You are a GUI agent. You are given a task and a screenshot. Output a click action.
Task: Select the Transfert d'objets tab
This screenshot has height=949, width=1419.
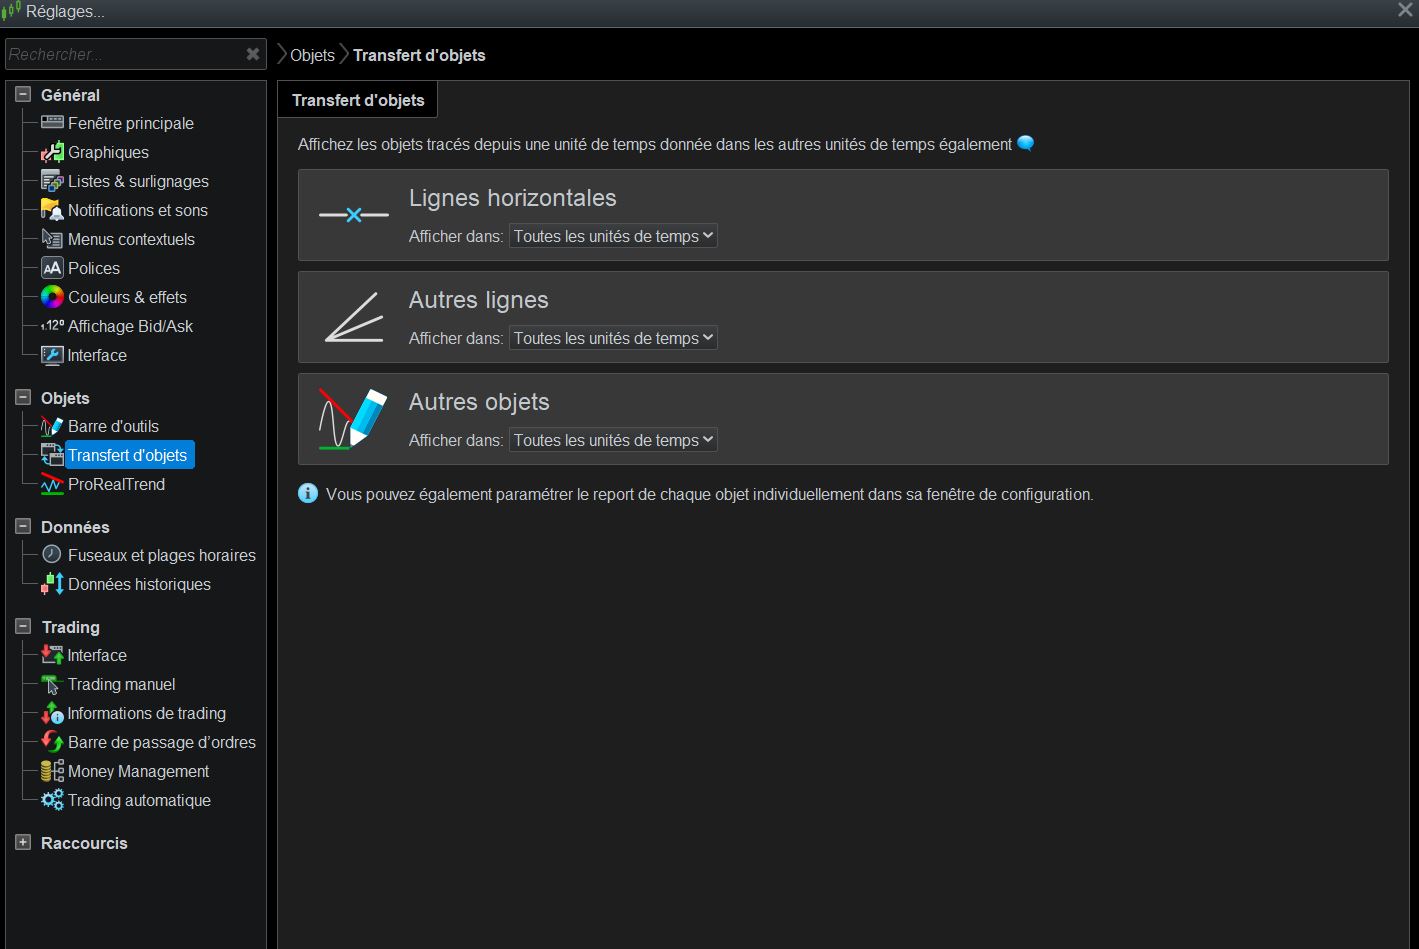[358, 100]
